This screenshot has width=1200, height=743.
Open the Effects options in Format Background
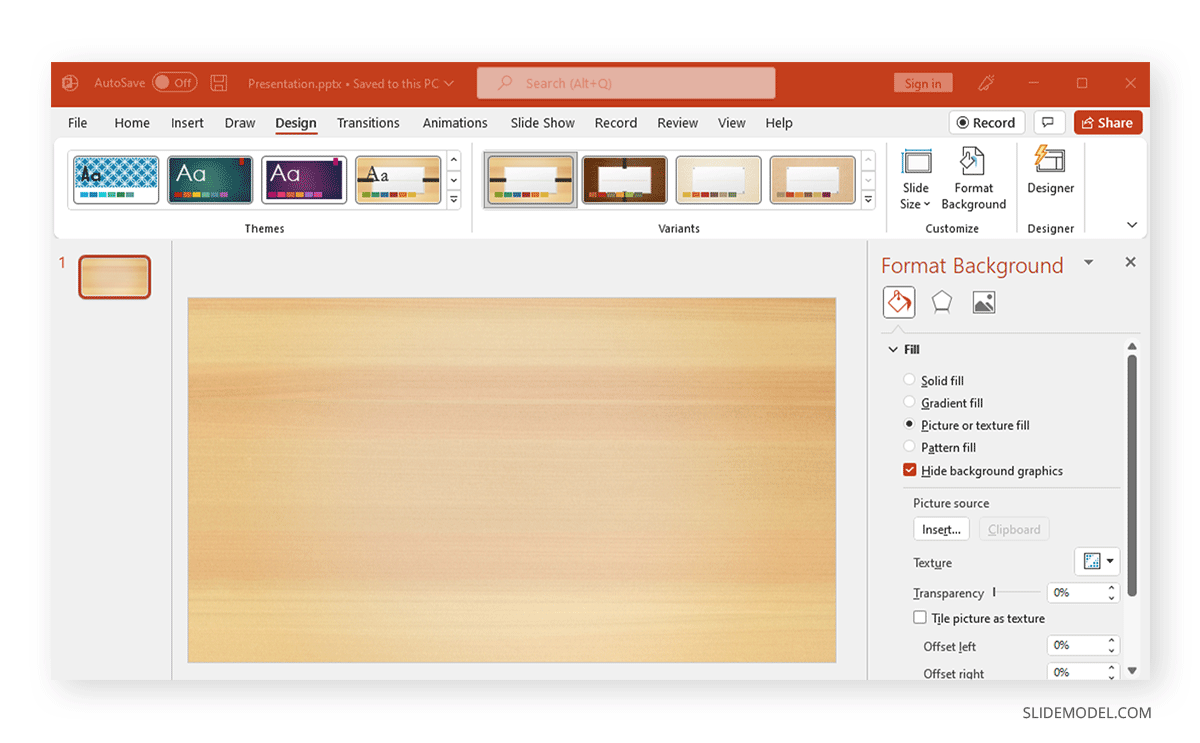(941, 301)
